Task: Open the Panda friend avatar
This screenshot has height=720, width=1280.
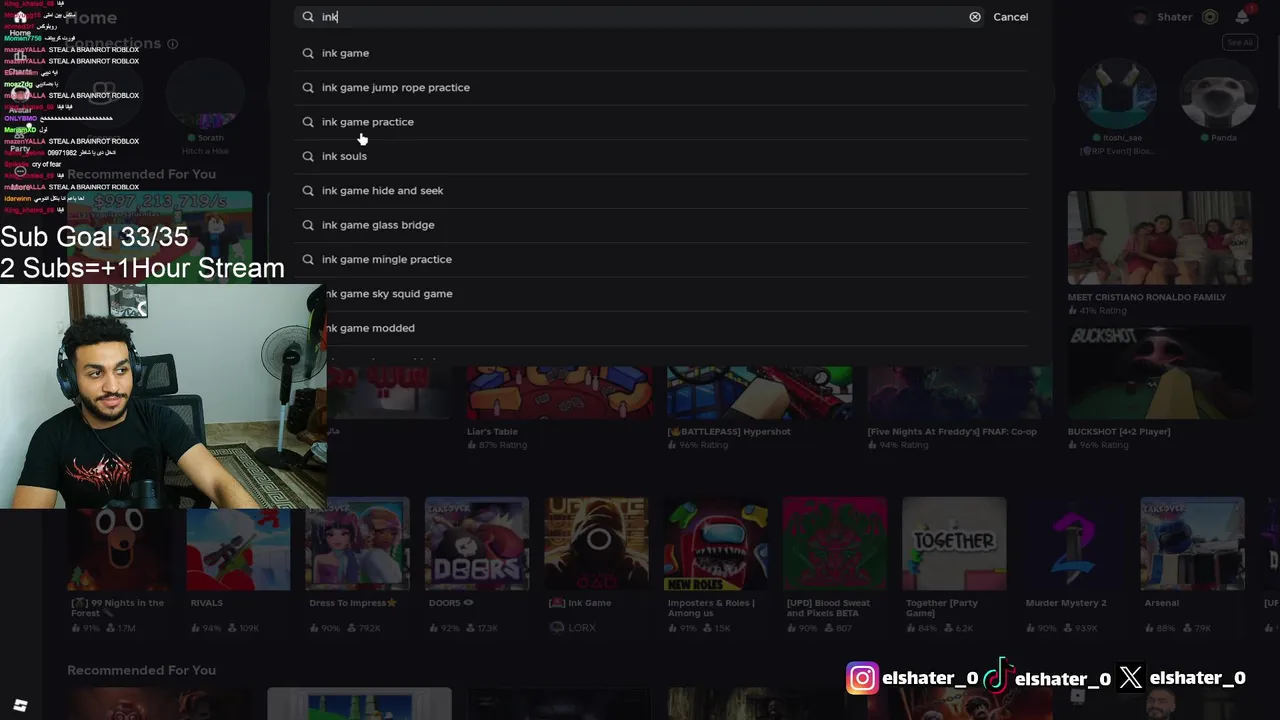Action: click(1217, 93)
